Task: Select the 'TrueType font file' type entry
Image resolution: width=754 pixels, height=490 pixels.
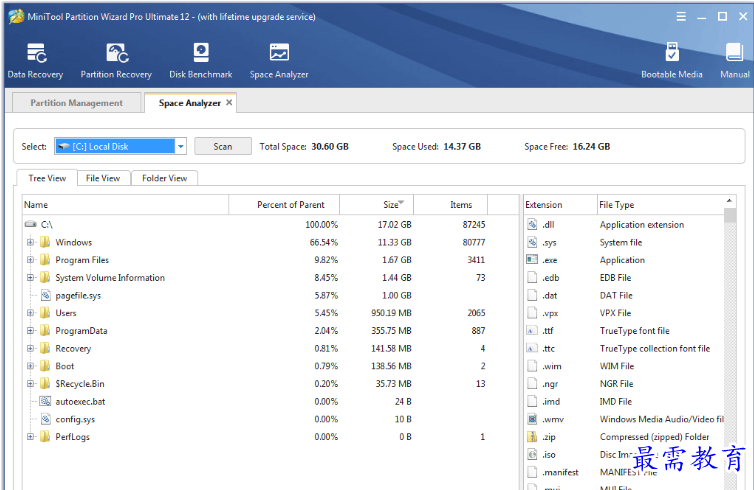Action: tap(634, 330)
